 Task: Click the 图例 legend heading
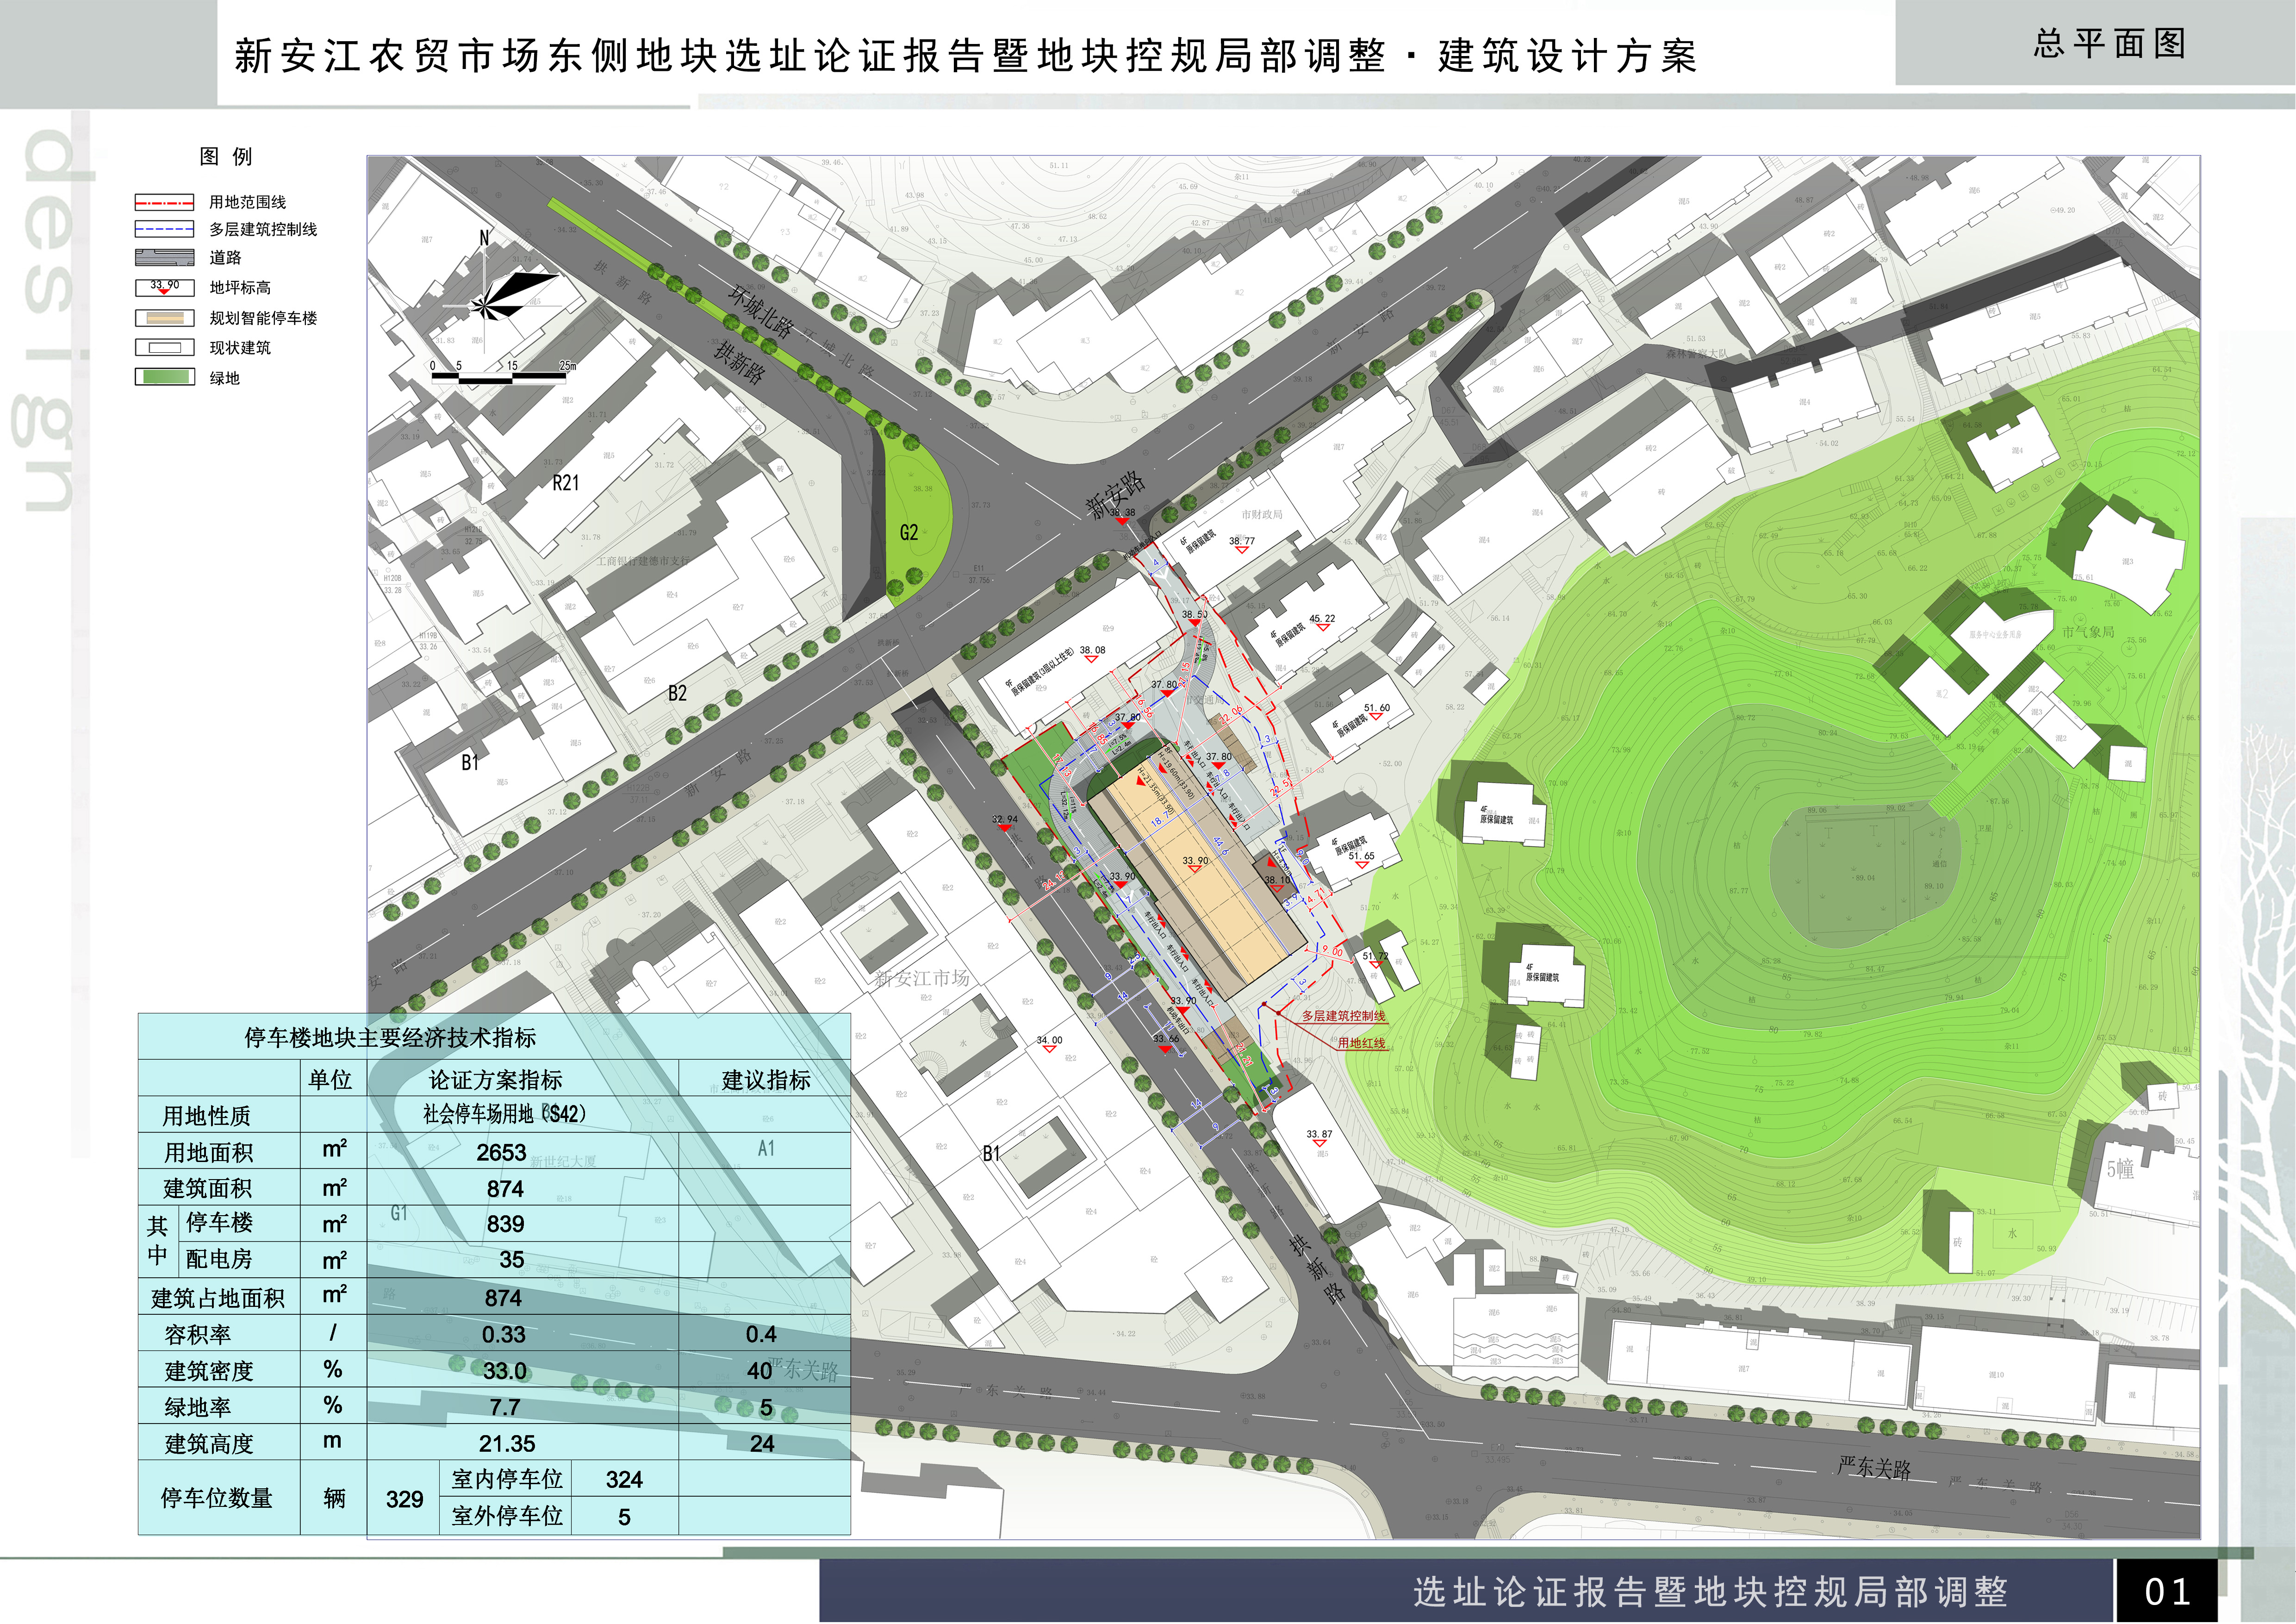click(226, 156)
